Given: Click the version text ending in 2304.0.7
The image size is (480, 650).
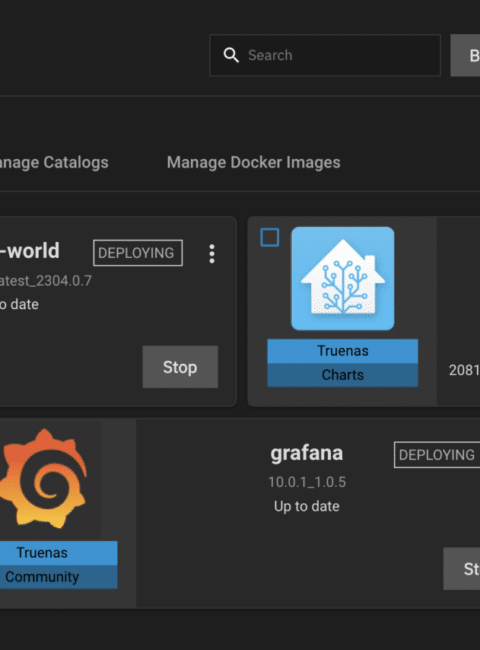Looking at the screenshot, I should click(46, 281).
